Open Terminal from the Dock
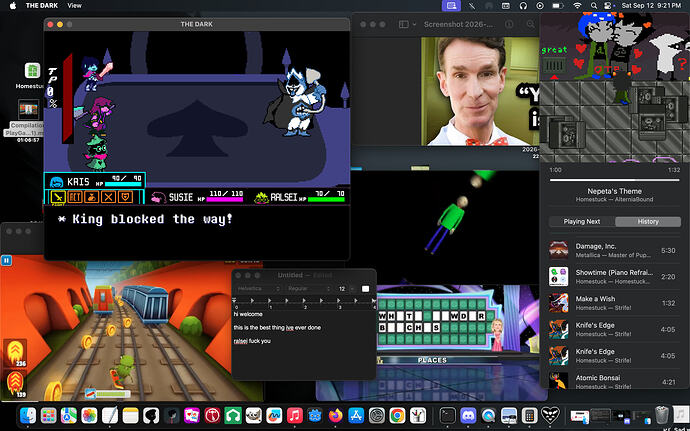The height and width of the screenshot is (431, 690). click(448, 415)
